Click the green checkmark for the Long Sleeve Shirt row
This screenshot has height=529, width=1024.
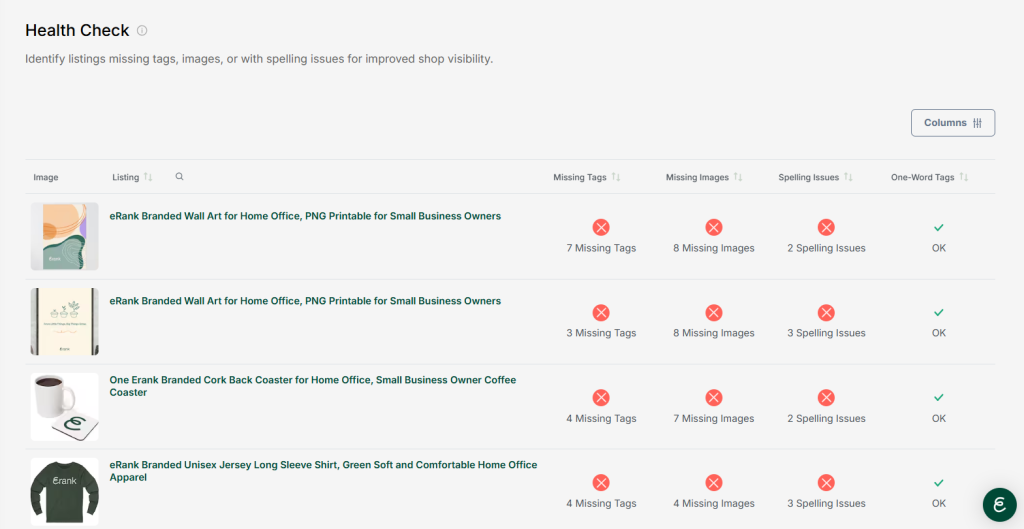(x=938, y=484)
